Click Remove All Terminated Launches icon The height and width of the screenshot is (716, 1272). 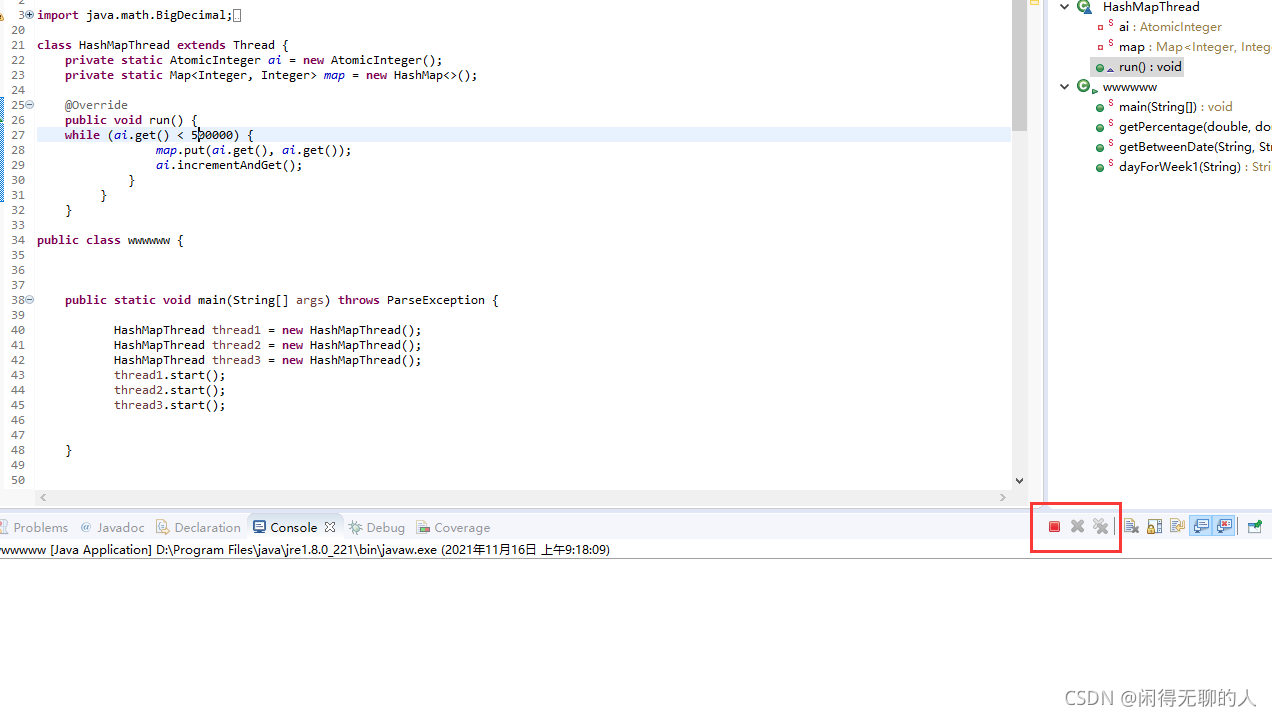click(1101, 527)
